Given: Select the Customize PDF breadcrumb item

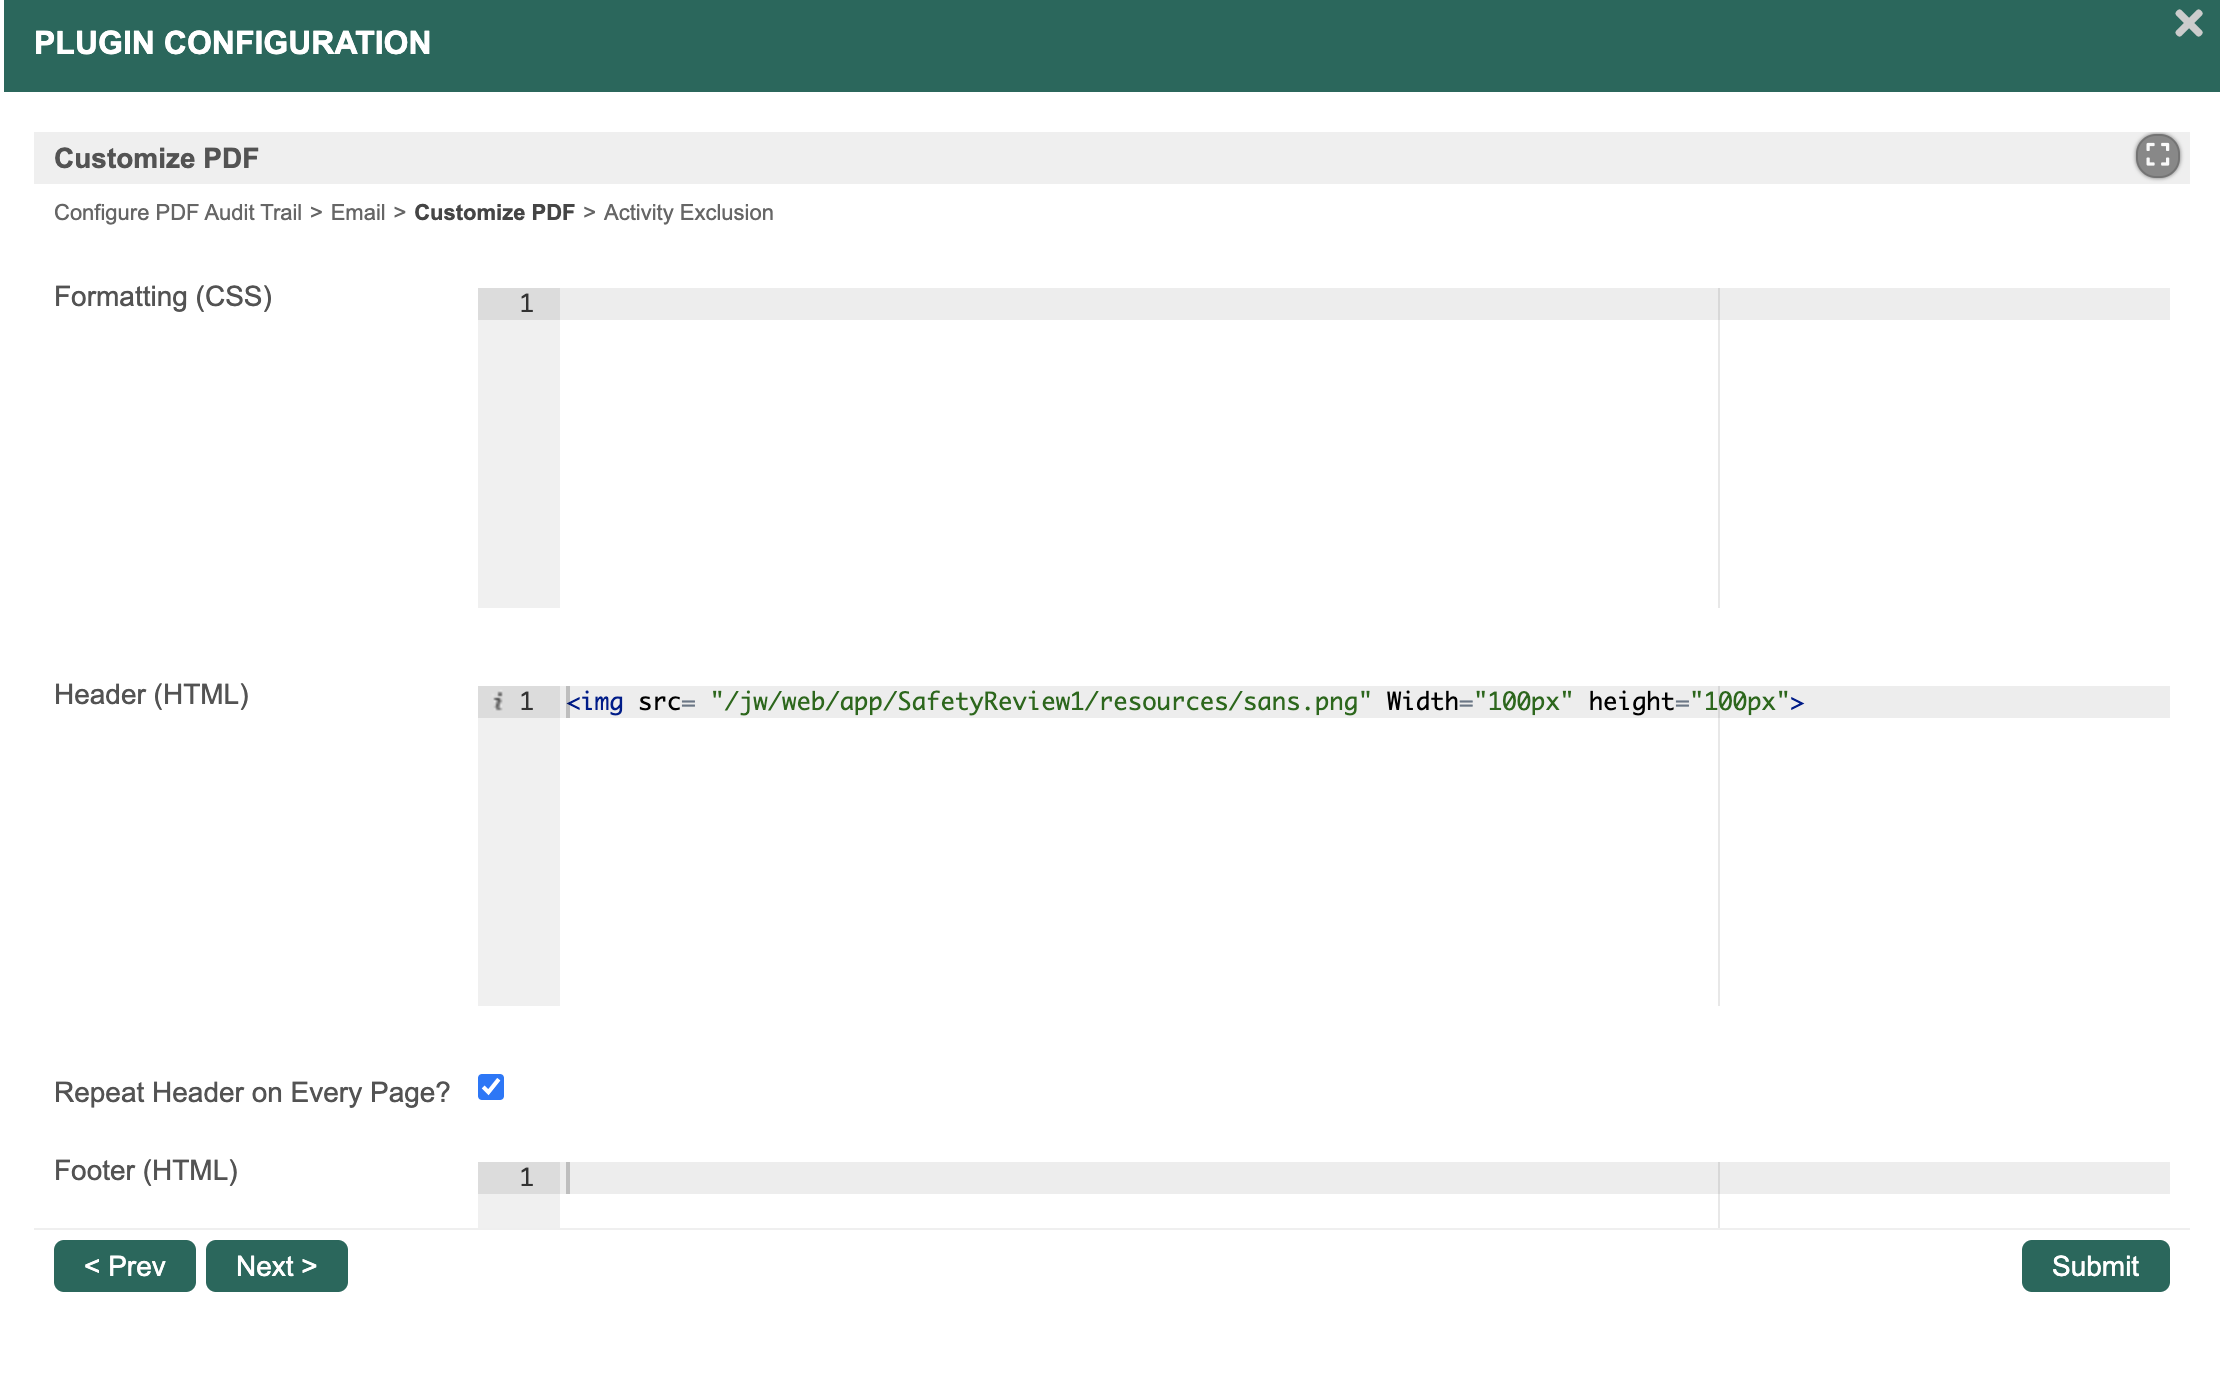Looking at the screenshot, I should [x=494, y=213].
